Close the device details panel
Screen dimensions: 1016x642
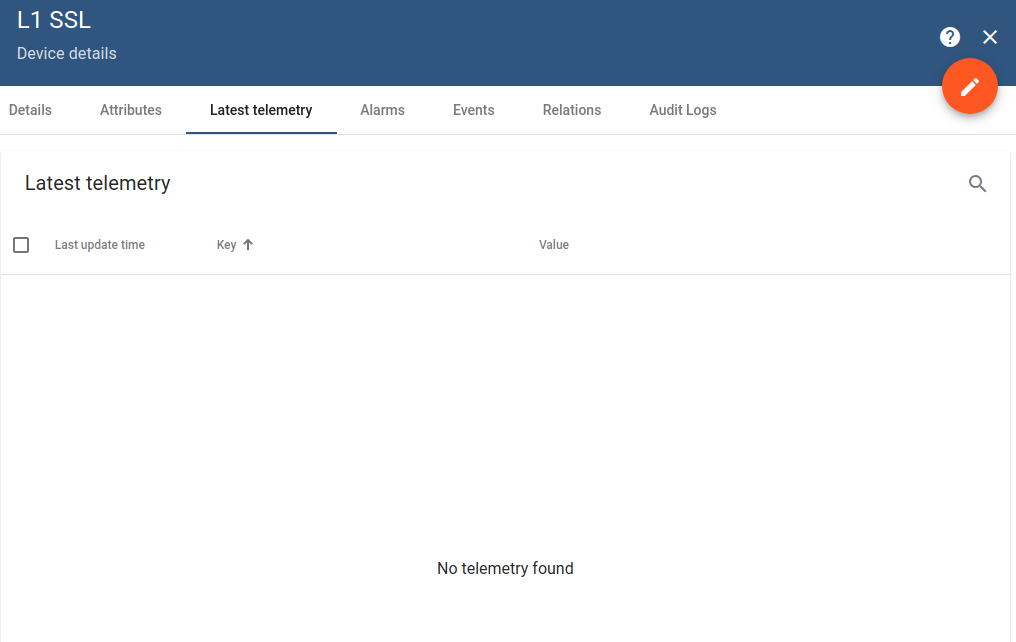[989, 37]
